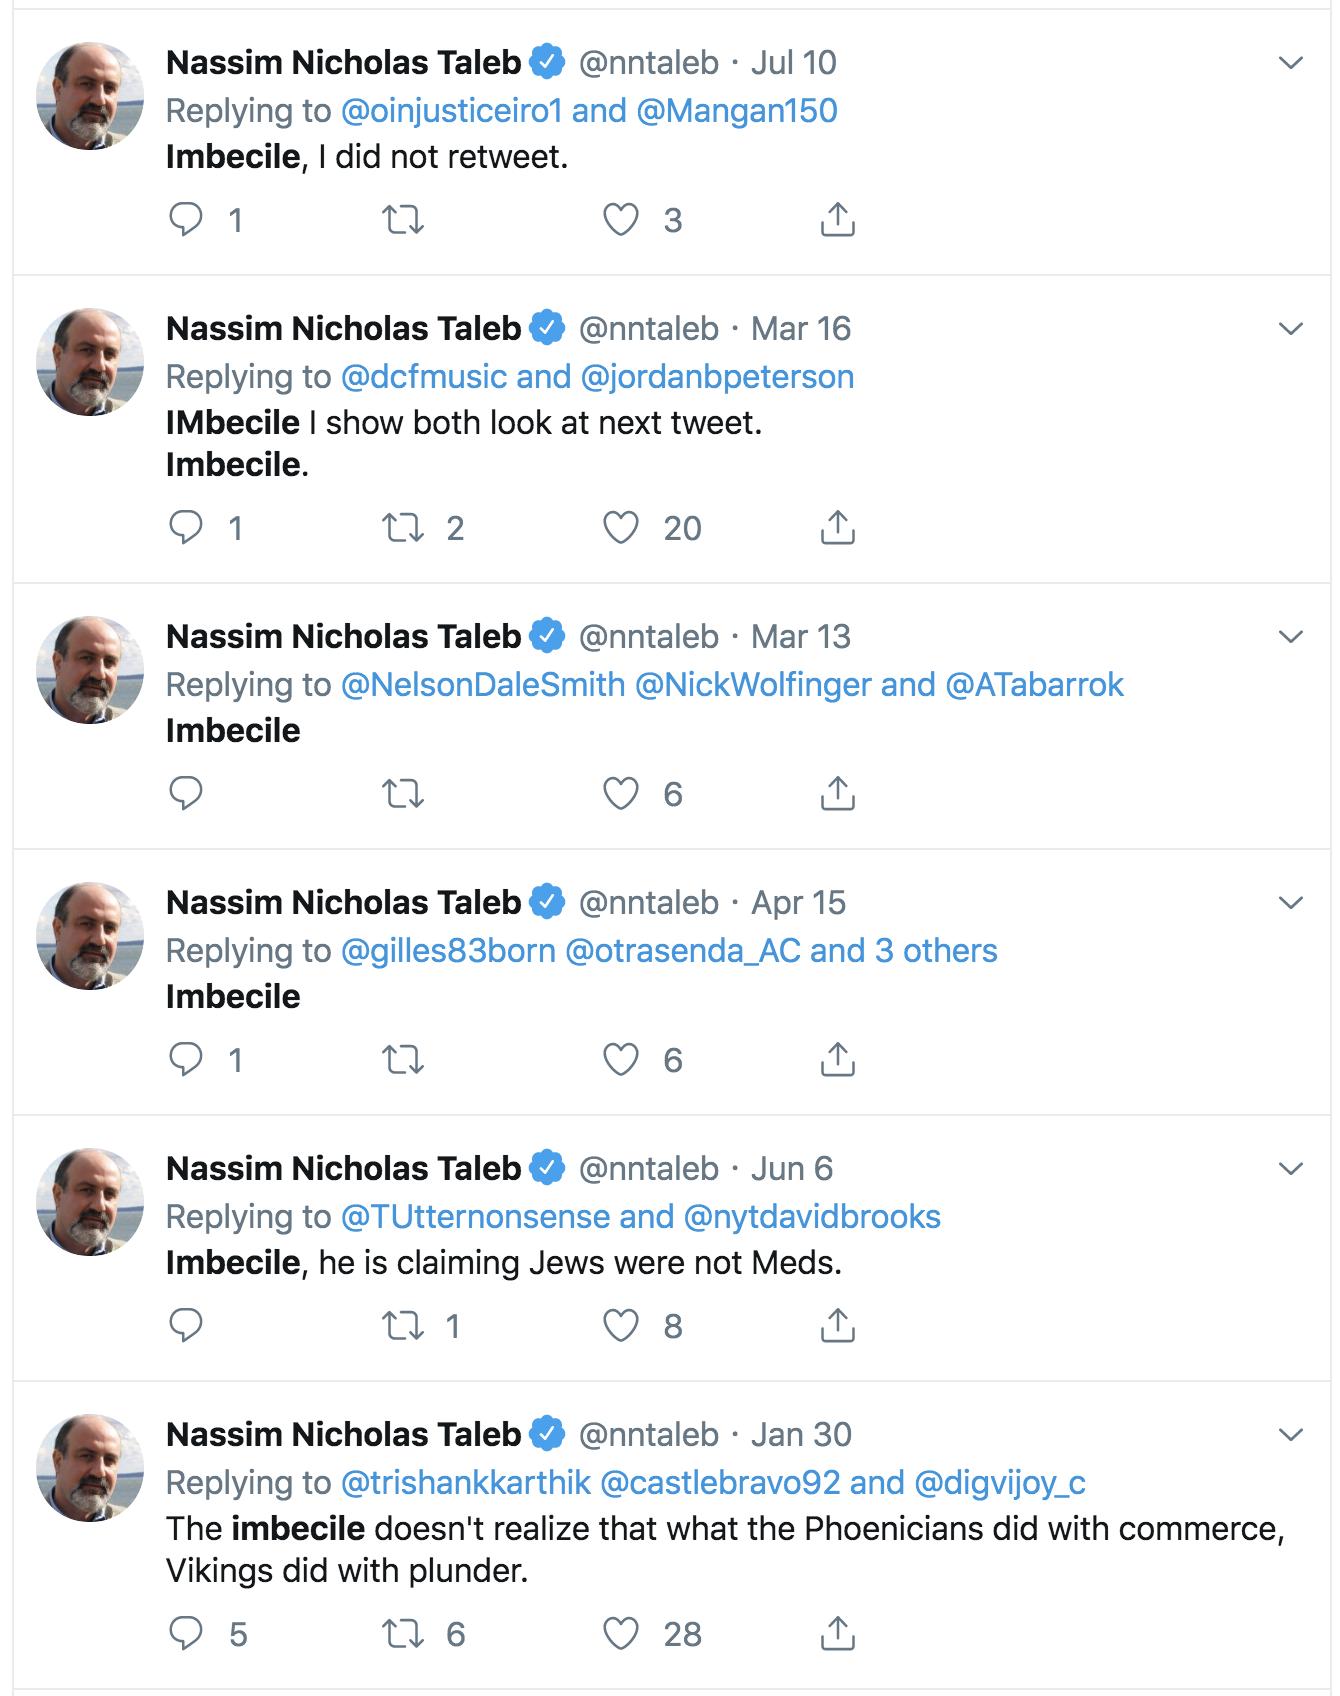Open the Apr 15 tweet timestamp
1340x1696 pixels.
798,903
